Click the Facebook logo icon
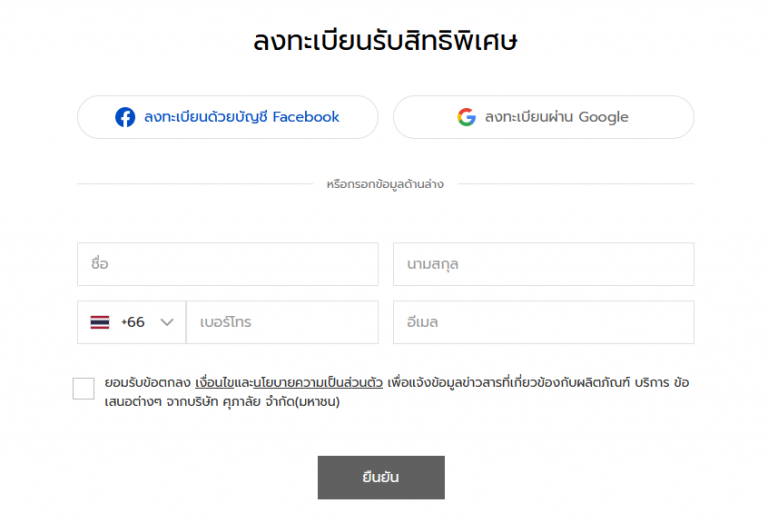The image size is (768, 523). click(x=125, y=117)
